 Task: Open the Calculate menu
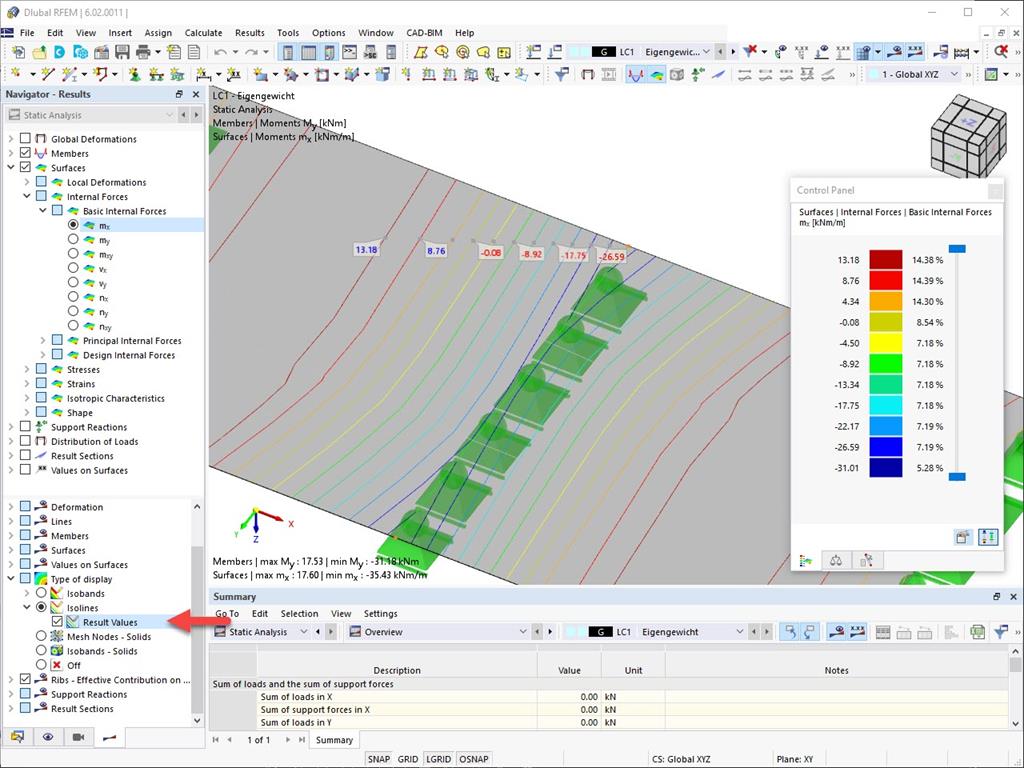(203, 32)
